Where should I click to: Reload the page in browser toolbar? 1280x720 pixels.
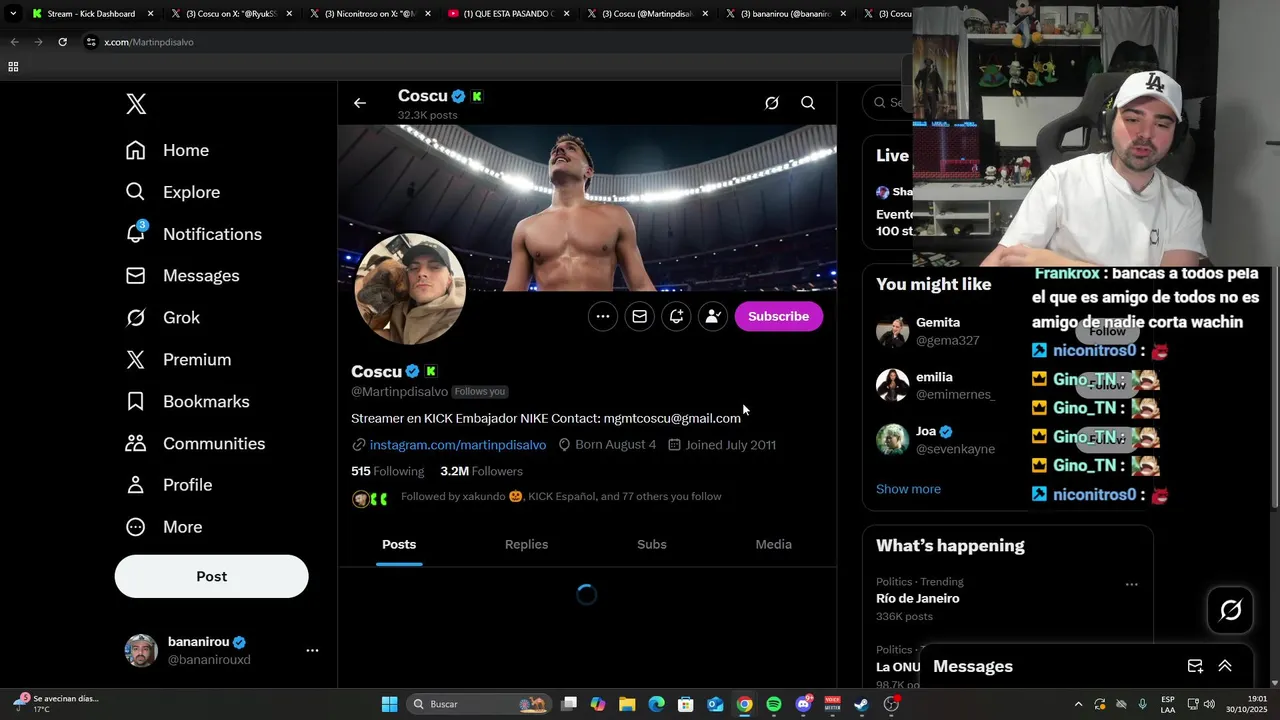62,42
